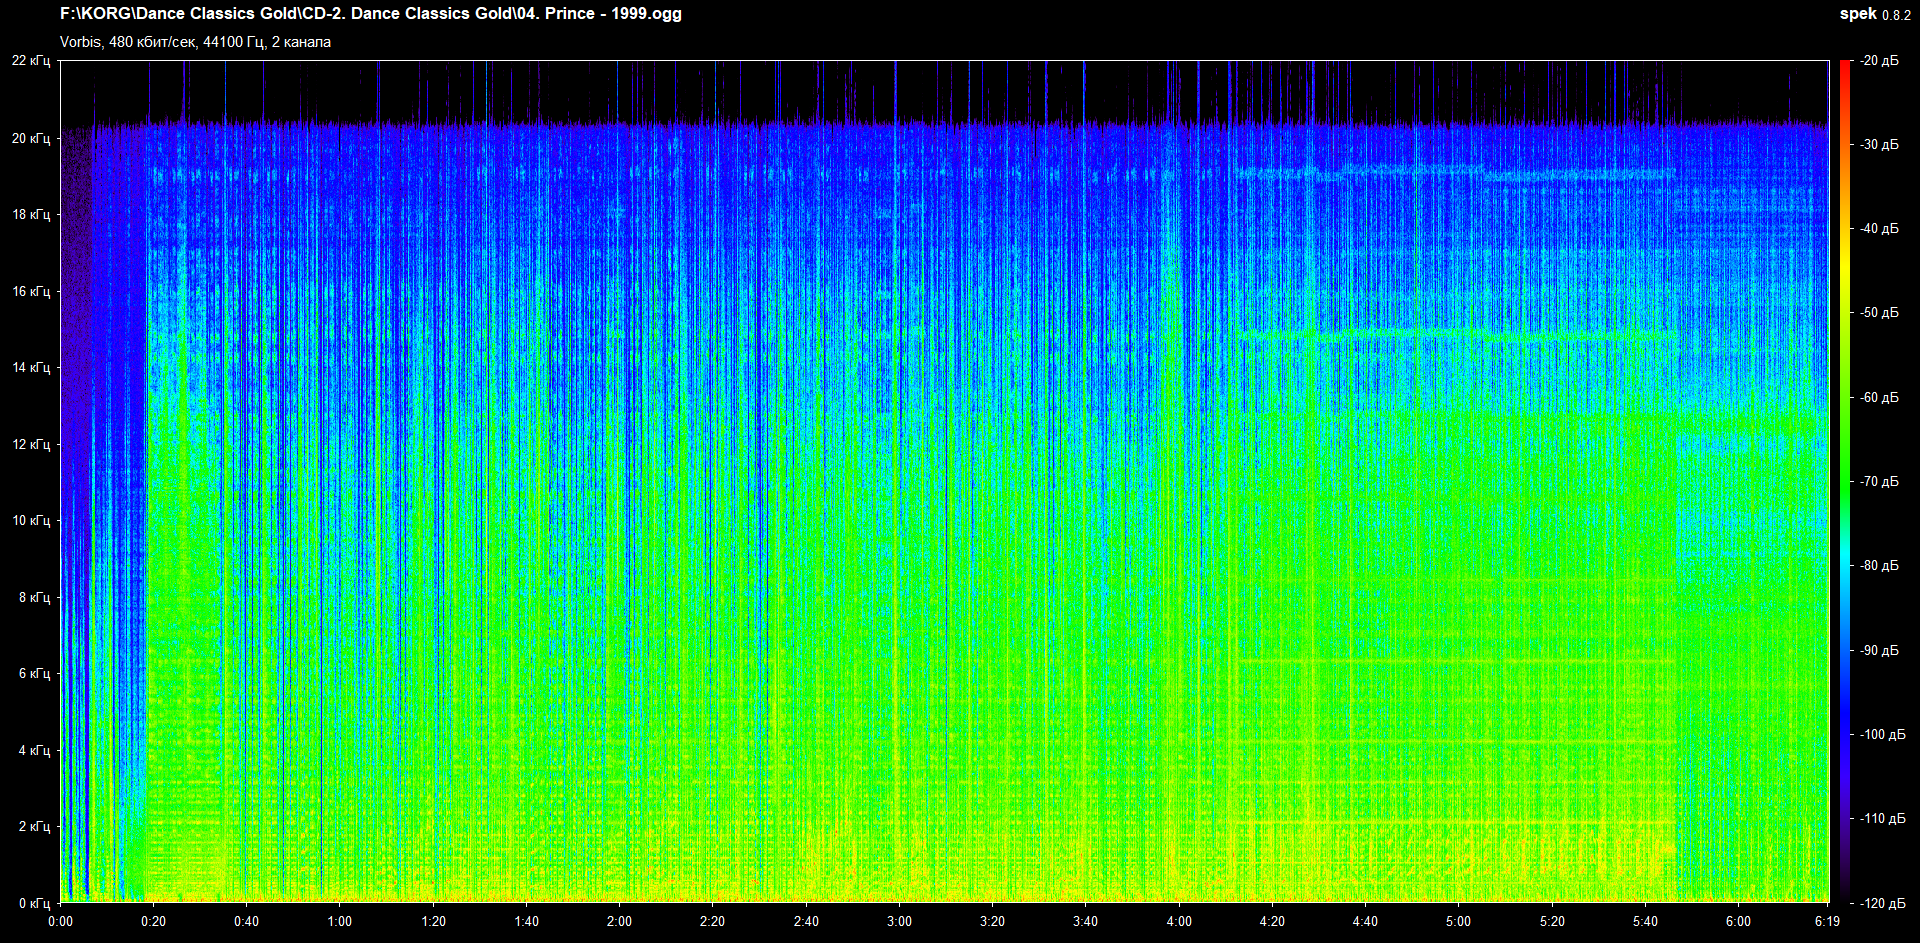
Task: Click the file path title at top
Action: pos(370,14)
